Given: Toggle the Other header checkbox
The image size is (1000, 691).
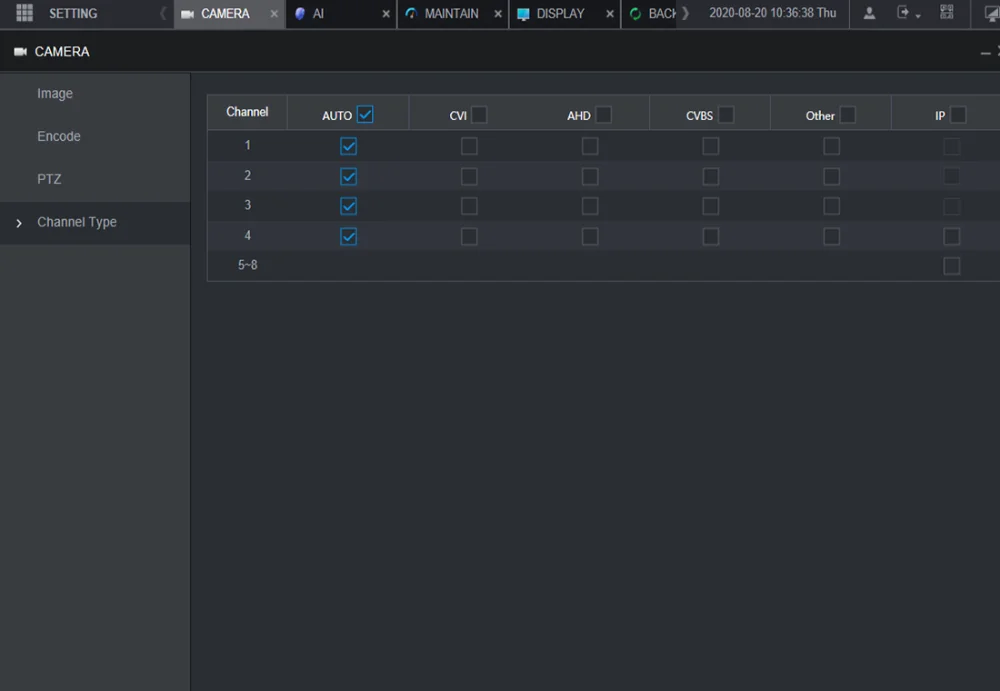Looking at the screenshot, I should pyautogui.click(x=848, y=115).
